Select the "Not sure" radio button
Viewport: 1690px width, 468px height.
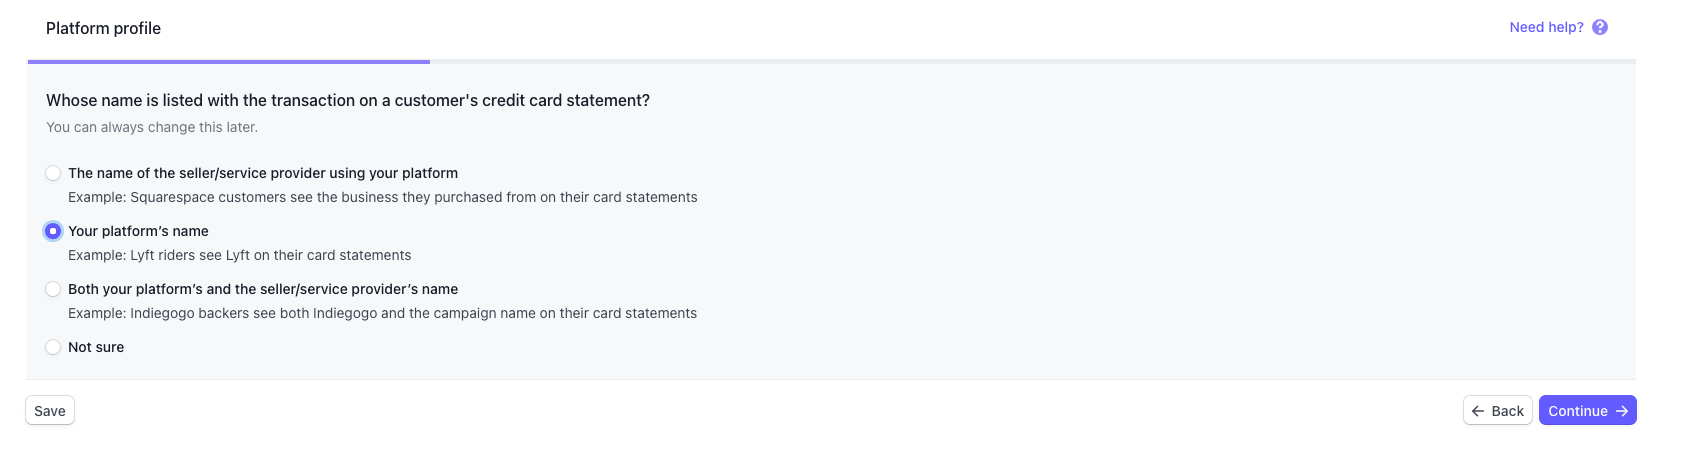pos(53,347)
